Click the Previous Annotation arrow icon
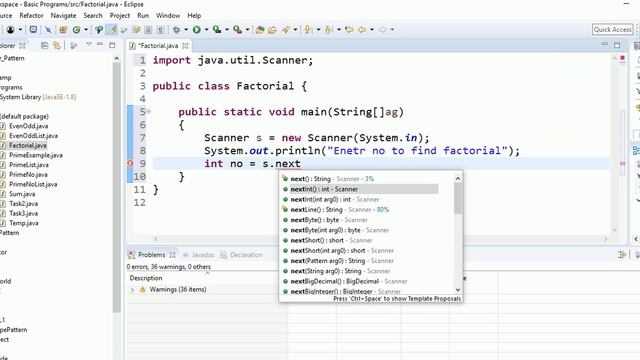This screenshot has width=640, height=360. (x=329, y=29)
